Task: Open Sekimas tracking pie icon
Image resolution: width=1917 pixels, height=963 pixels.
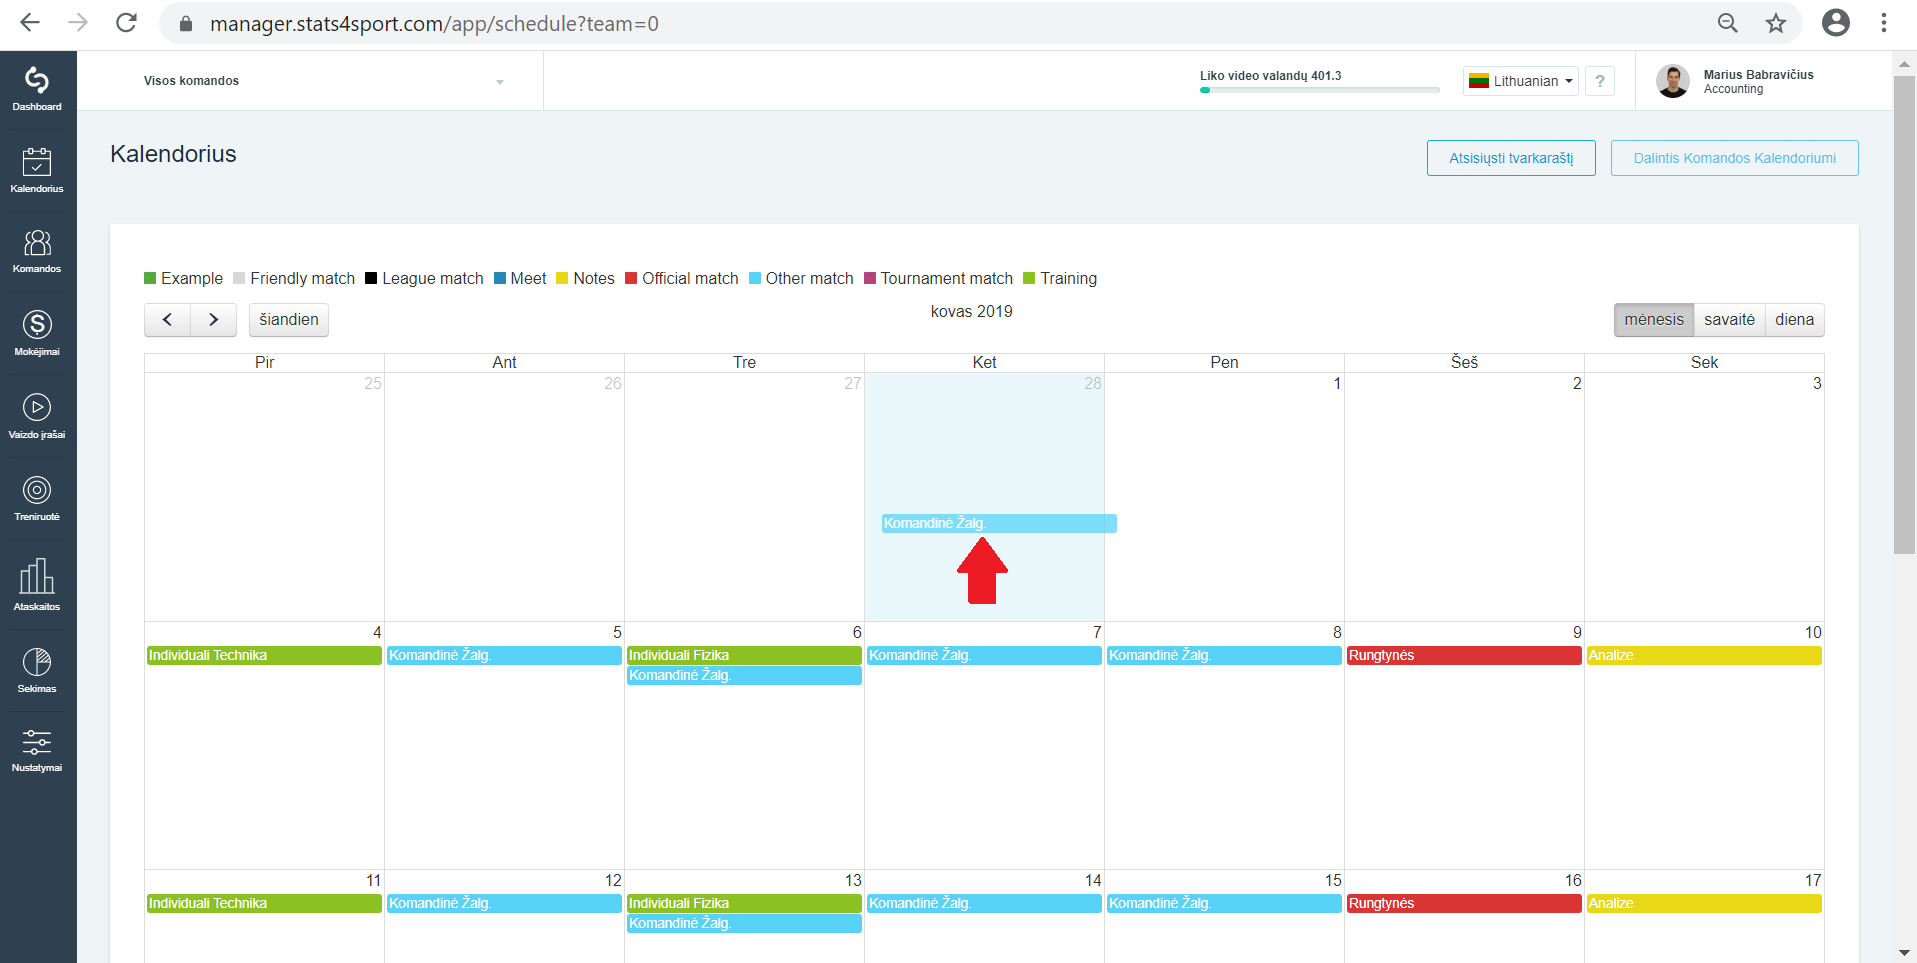Action: [37, 670]
